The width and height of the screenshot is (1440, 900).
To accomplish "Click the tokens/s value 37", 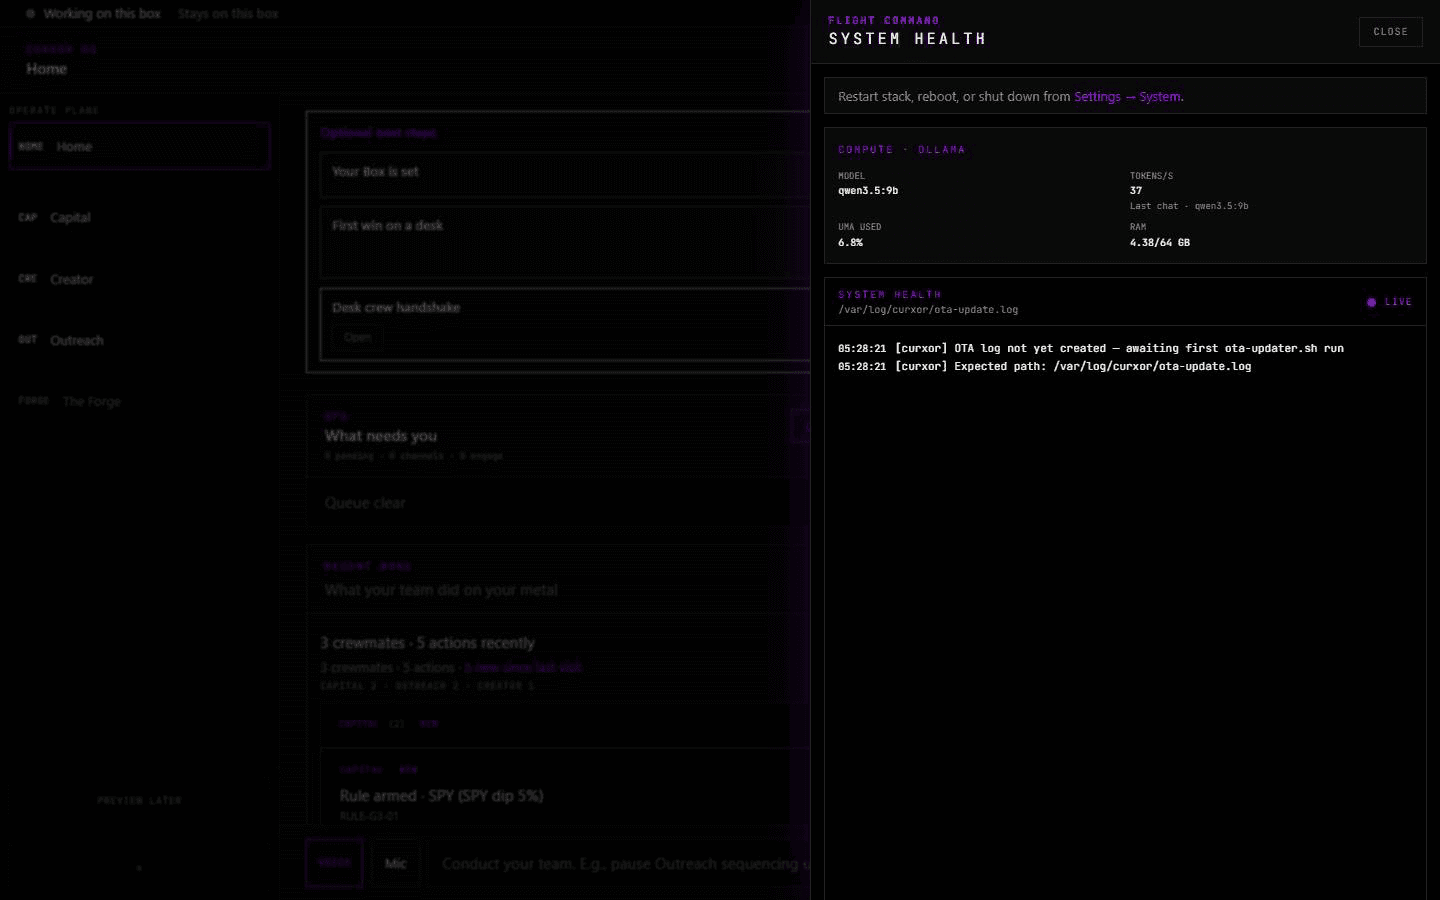I will (x=1136, y=190).
